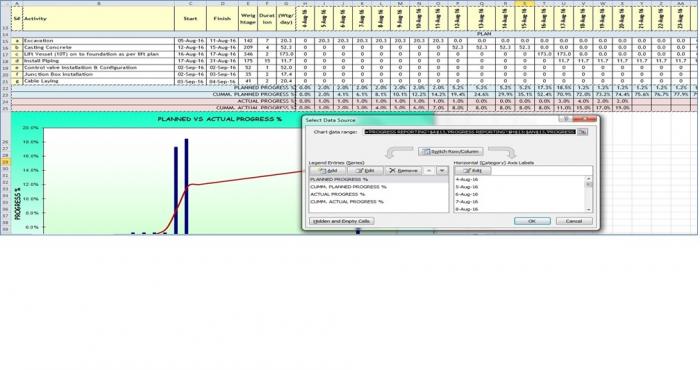The width and height of the screenshot is (700, 370).
Task: Click the PROGRESS % vertical axis title
Action: coord(18,204)
